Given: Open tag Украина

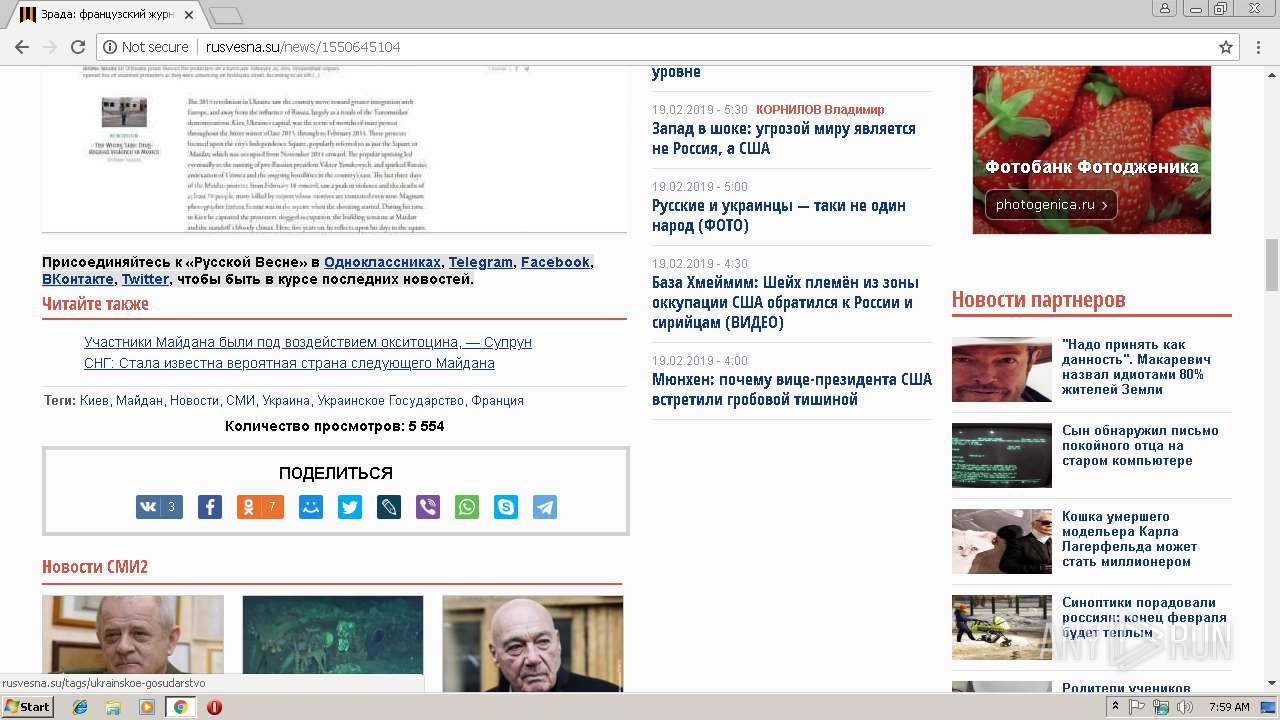Looking at the screenshot, I should pos(286,400).
